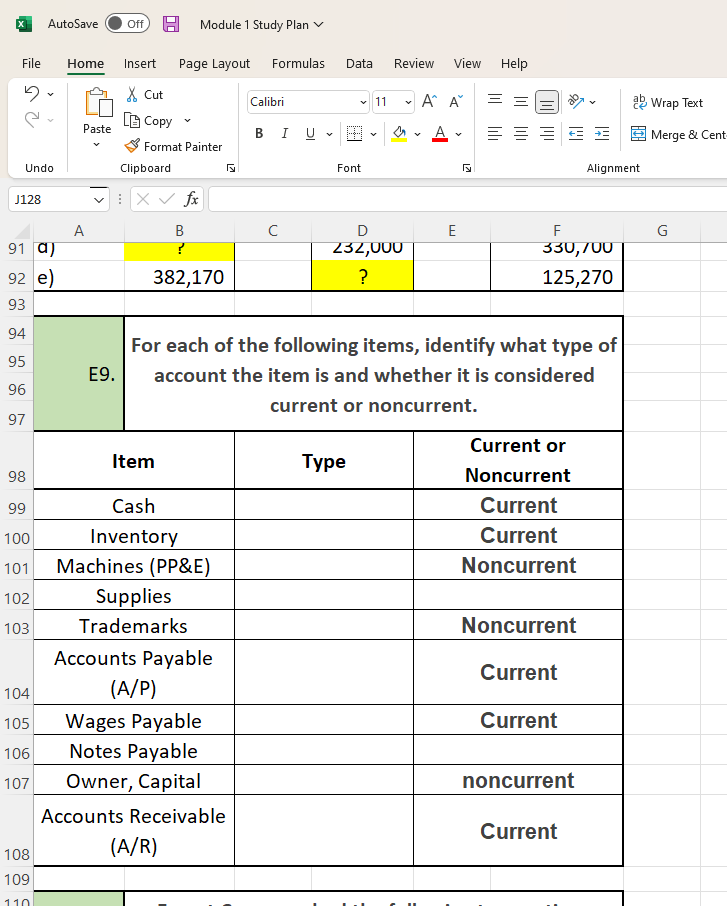Click the Decrease Indent icon
Screen dimensions: 727x906
pyautogui.click(x=576, y=134)
